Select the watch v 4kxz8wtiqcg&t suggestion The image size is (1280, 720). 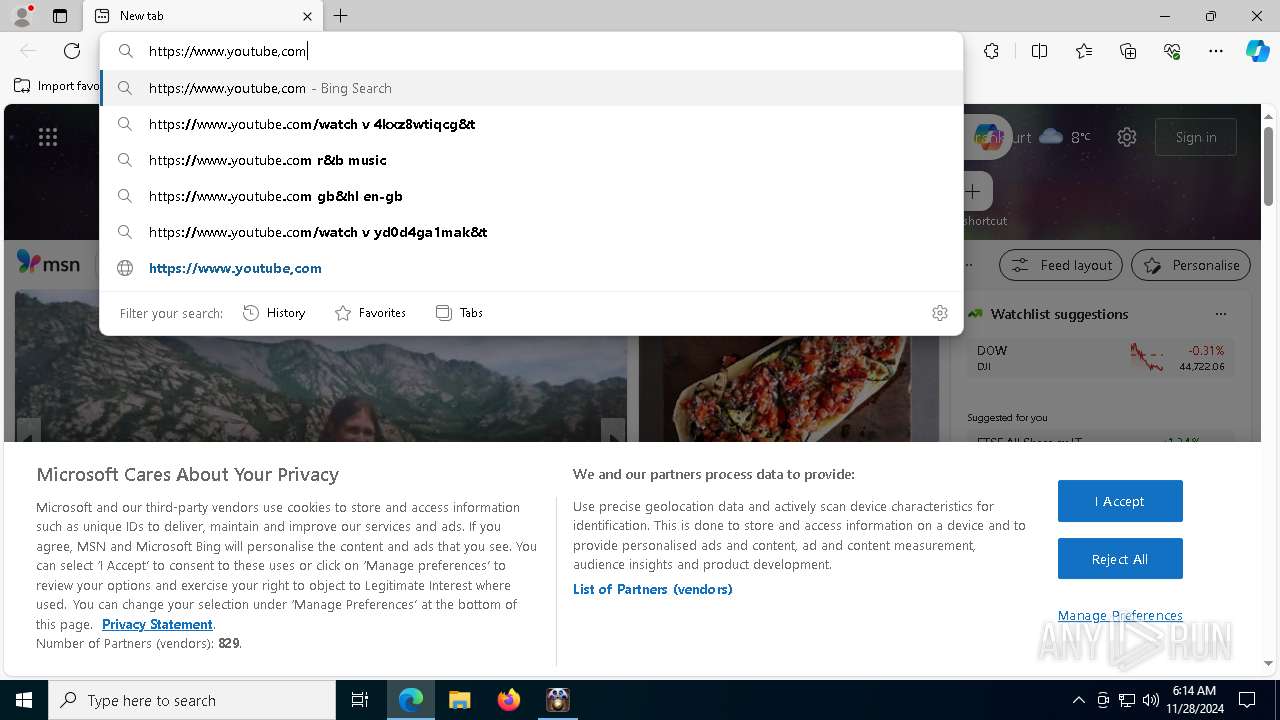pos(531,124)
